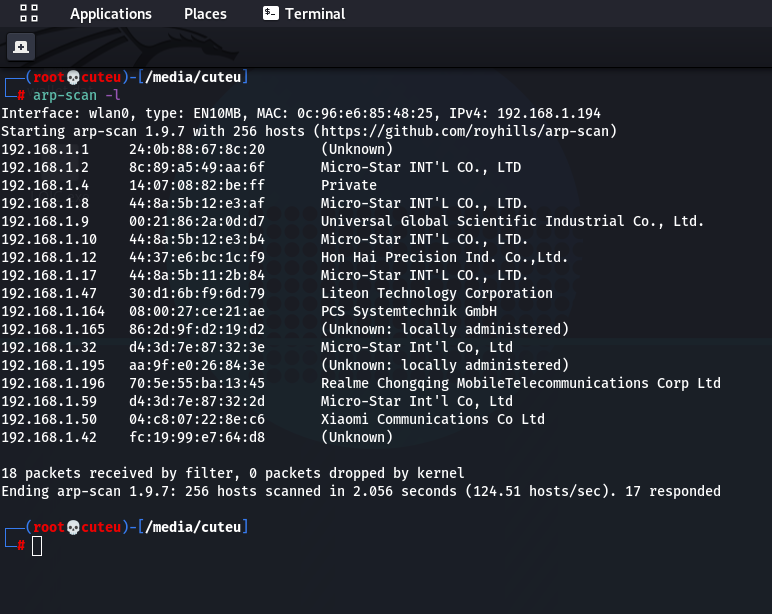The image size is (772, 614).
Task: Click MAC address 08:00:27:ce:21:ae
Action: click(197, 312)
